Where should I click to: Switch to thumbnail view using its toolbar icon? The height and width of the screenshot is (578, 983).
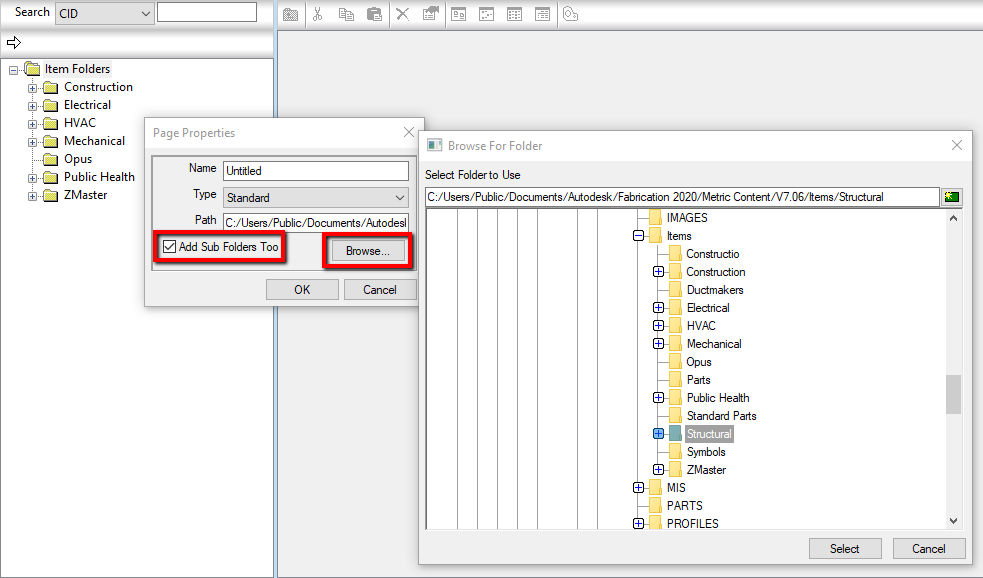(458, 13)
